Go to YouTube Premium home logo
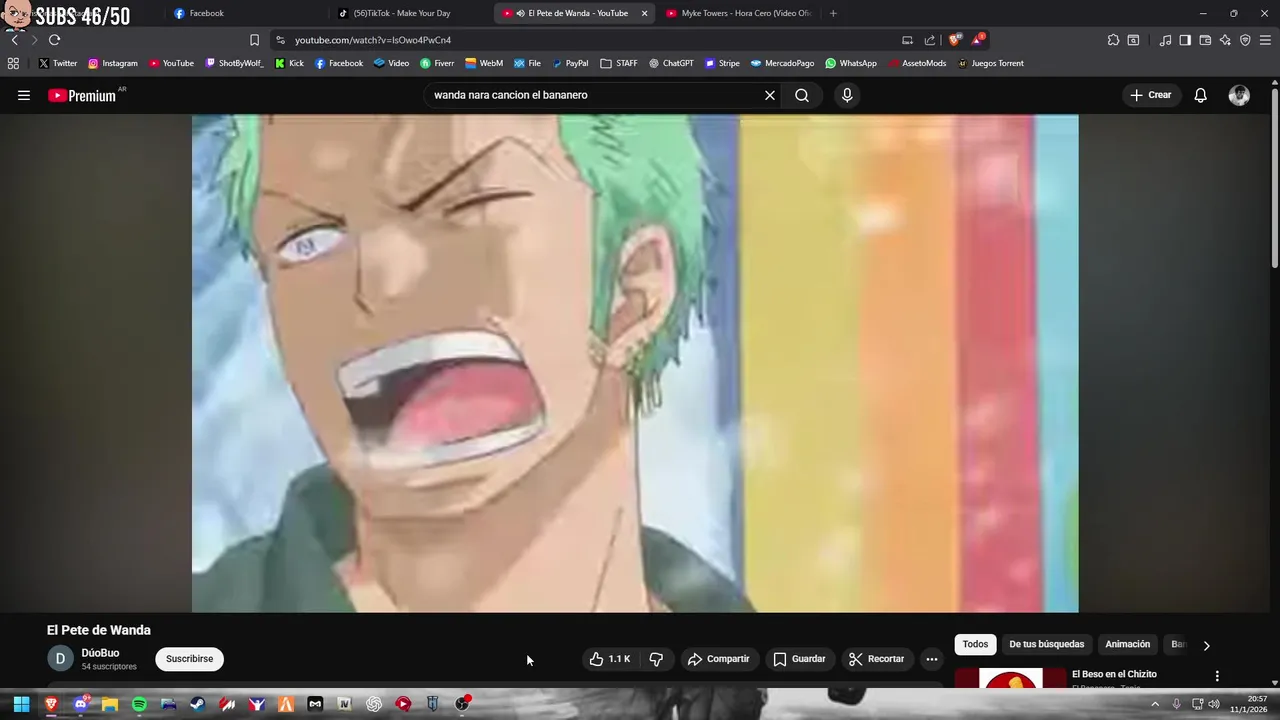 point(82,95)
